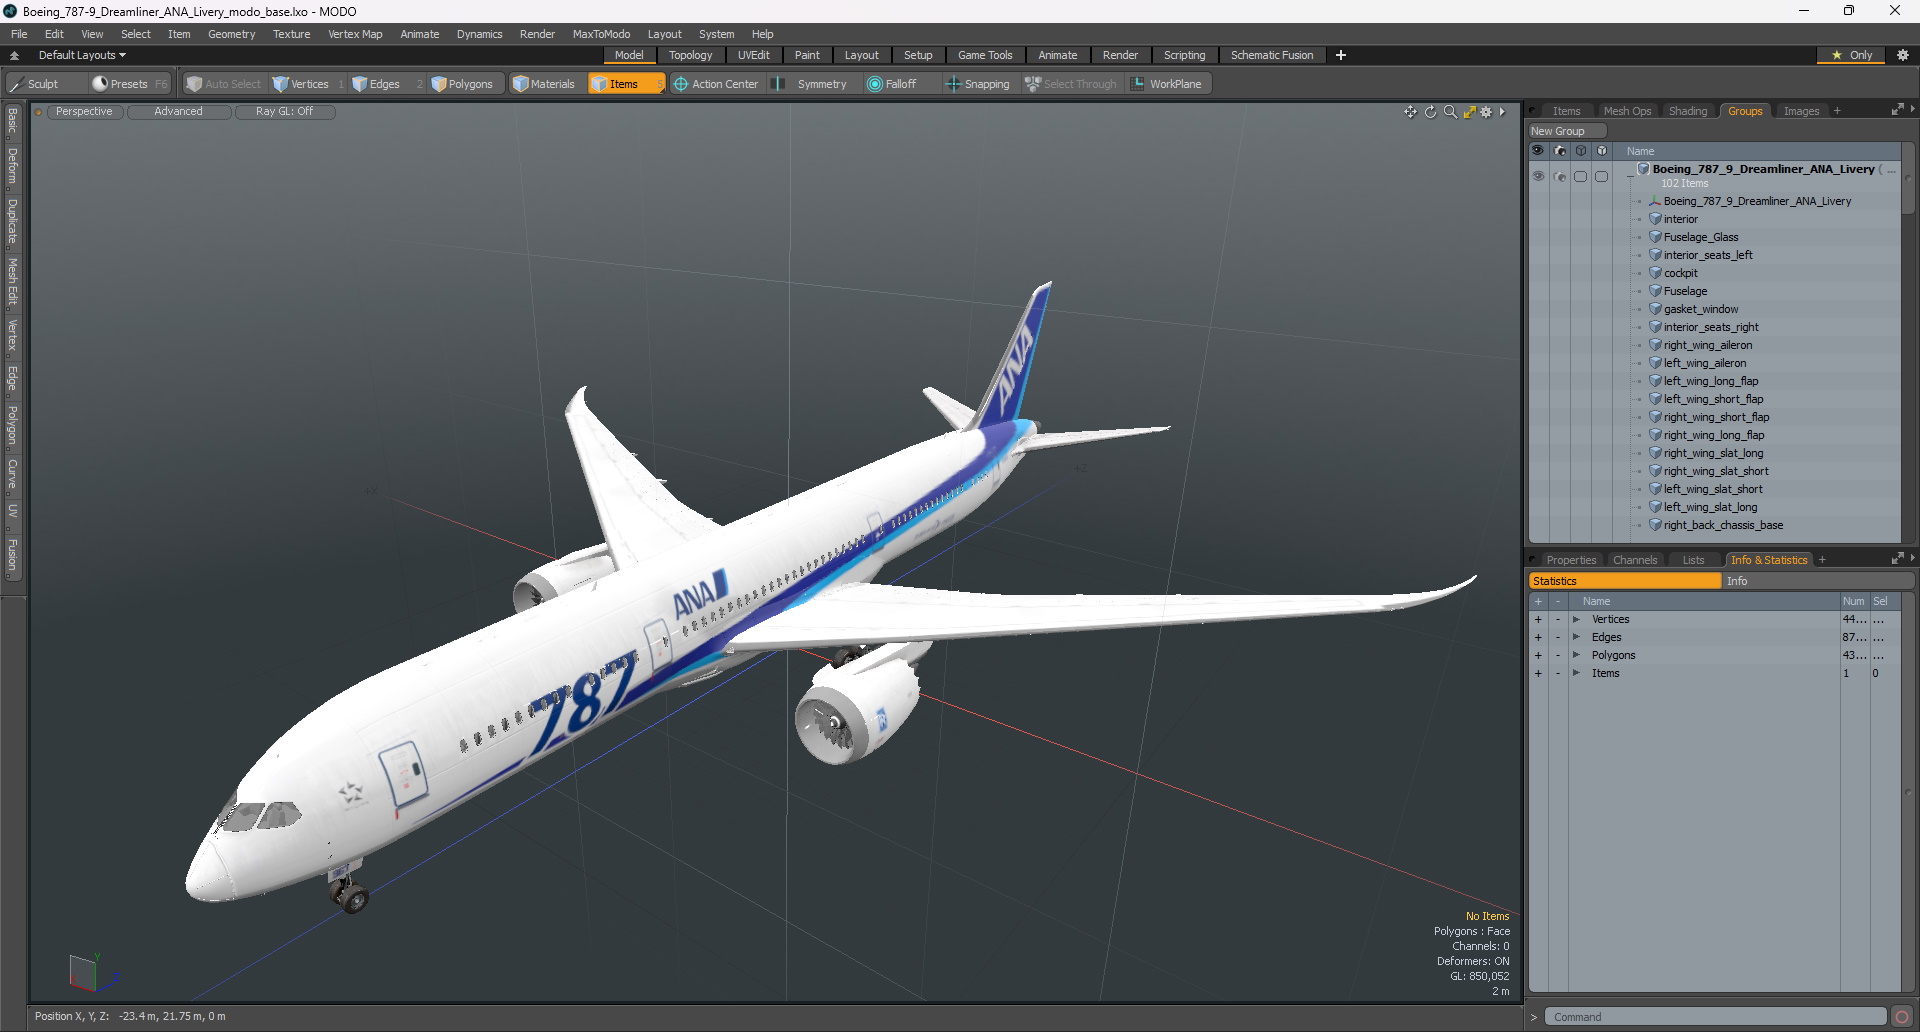
Task: Add a new tab to the Groups panel
Action: click(1837, 111)
